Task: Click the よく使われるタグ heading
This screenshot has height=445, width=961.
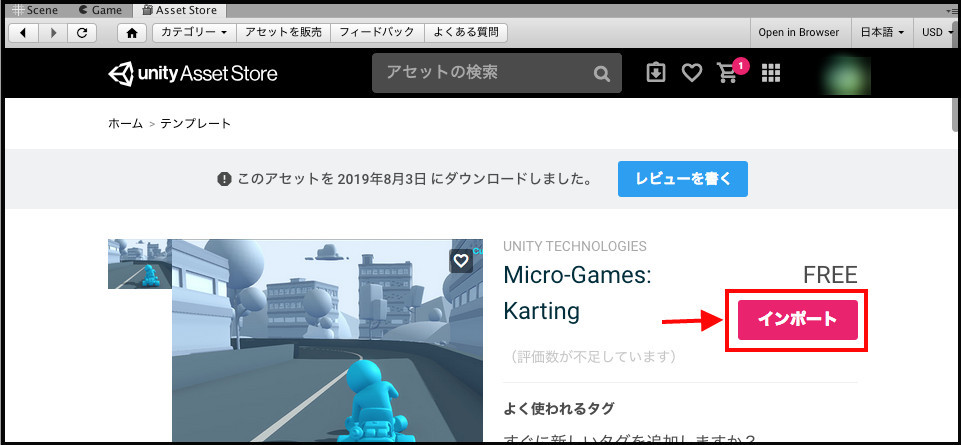Action: (x=558, y=408)
